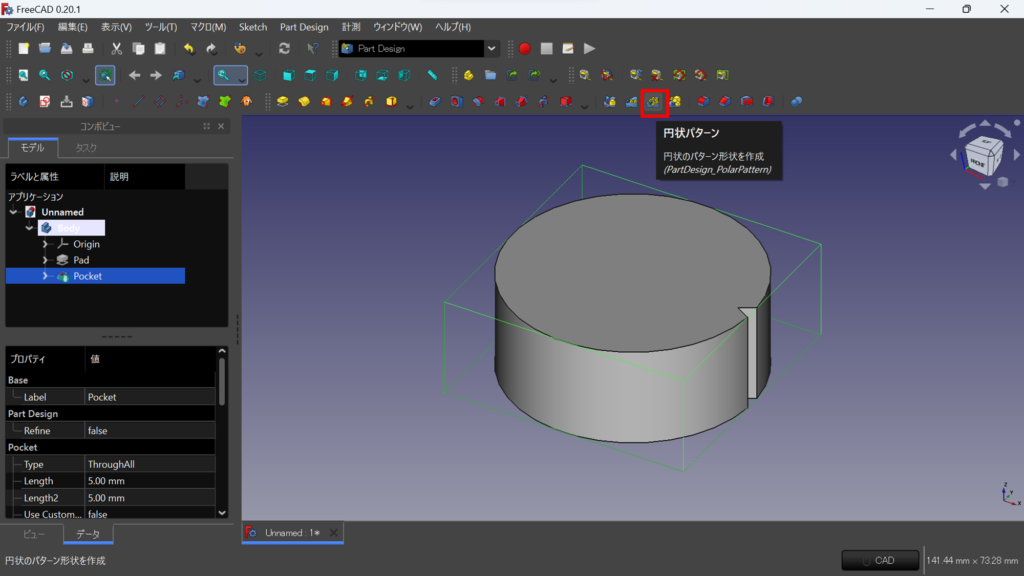Open the subtractive primitive dropdown arrow
Image resolution: width=1024 pixels, height=576 pixels.
tap(584, 105)
